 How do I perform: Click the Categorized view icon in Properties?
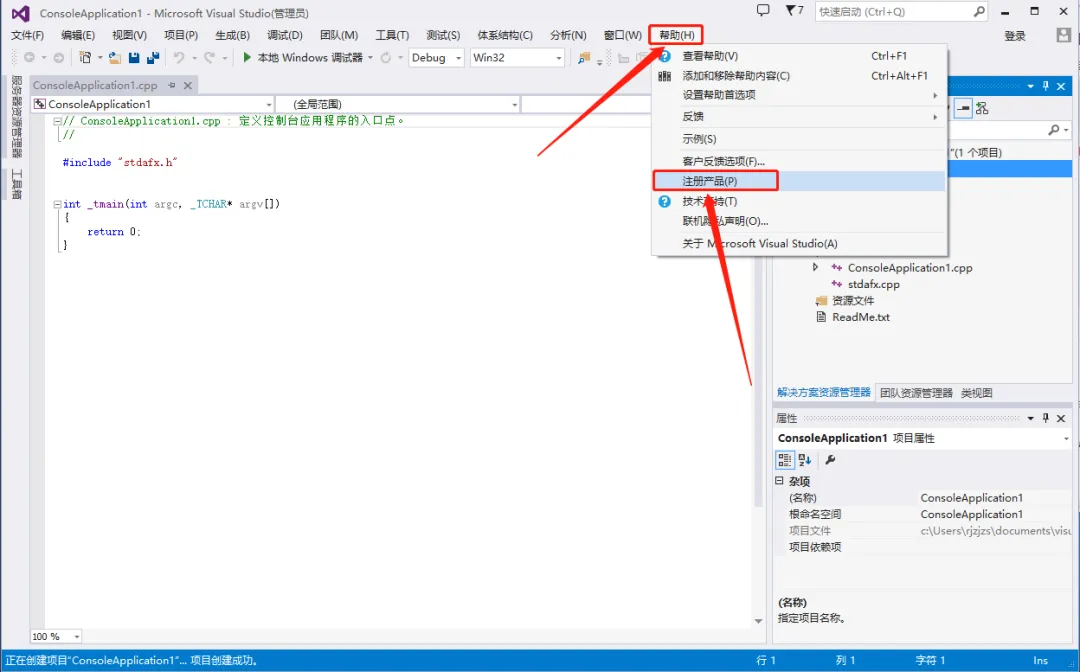coord(785,459)
